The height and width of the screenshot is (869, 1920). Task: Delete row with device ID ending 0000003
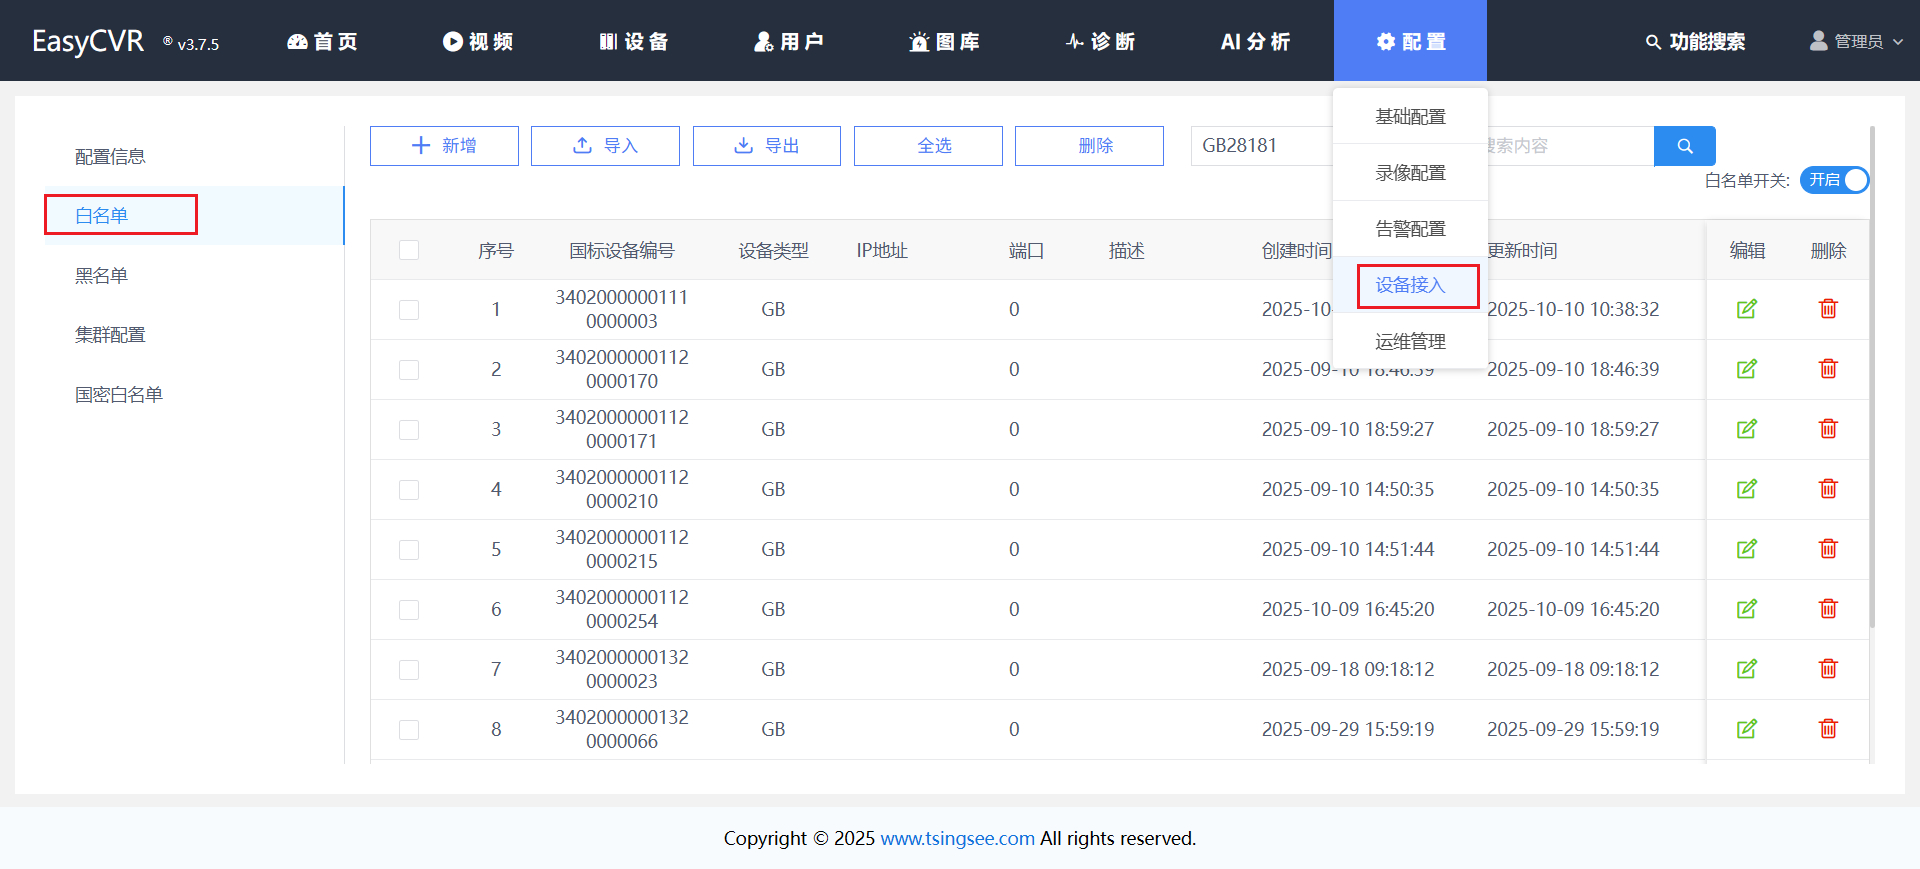1828,309
